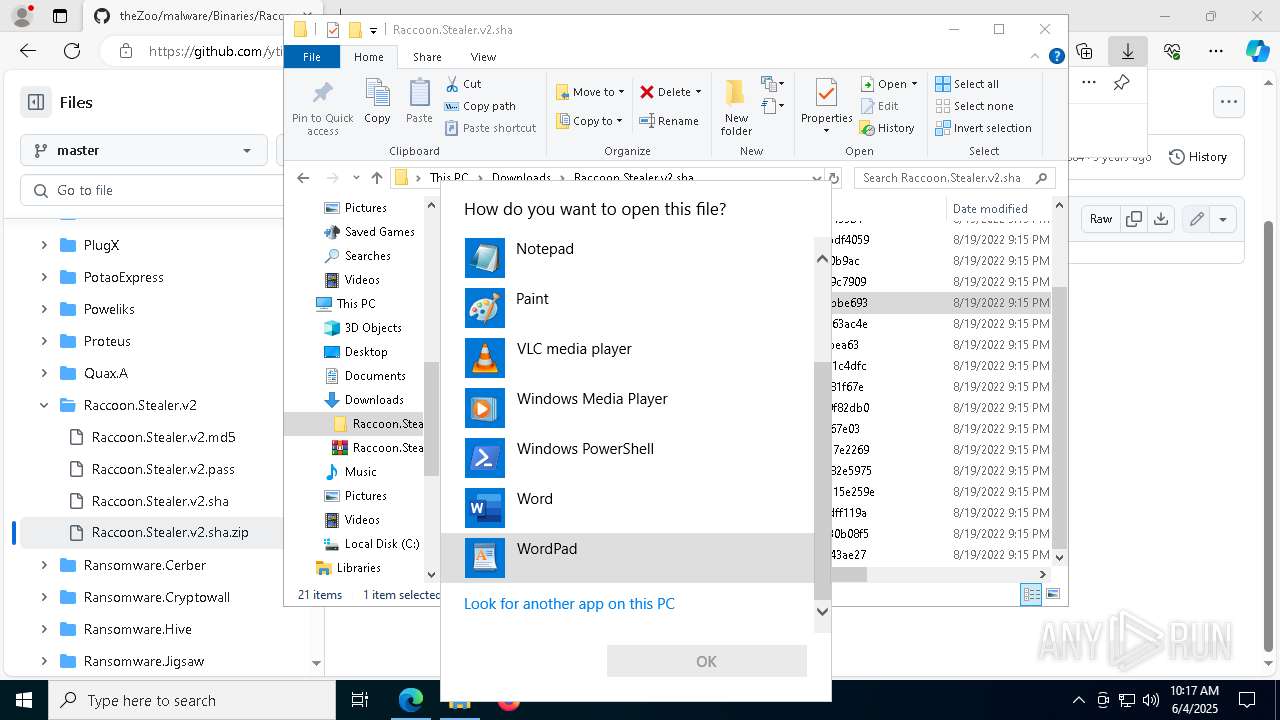The image size is (1280, 720).
Task: Open Microsoft Edge from taskbar
Action: (x=411, y=700)
